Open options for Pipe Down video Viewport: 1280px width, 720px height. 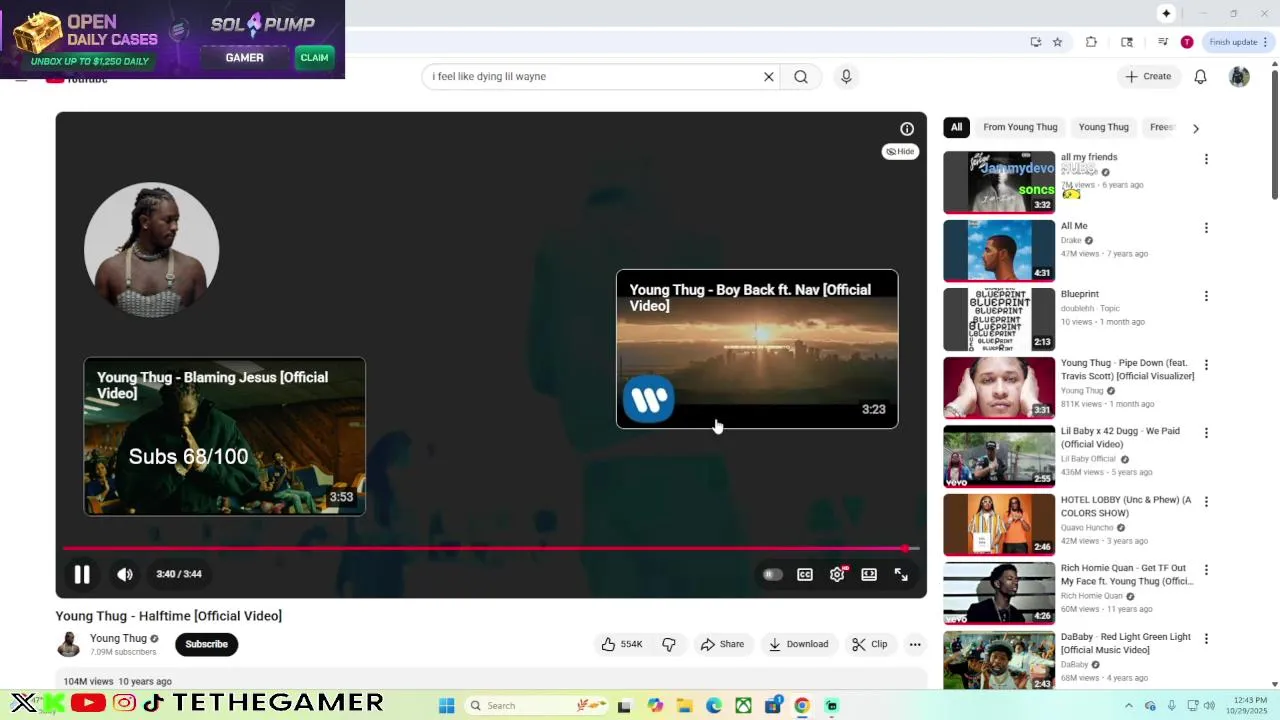pos(1206,365)
